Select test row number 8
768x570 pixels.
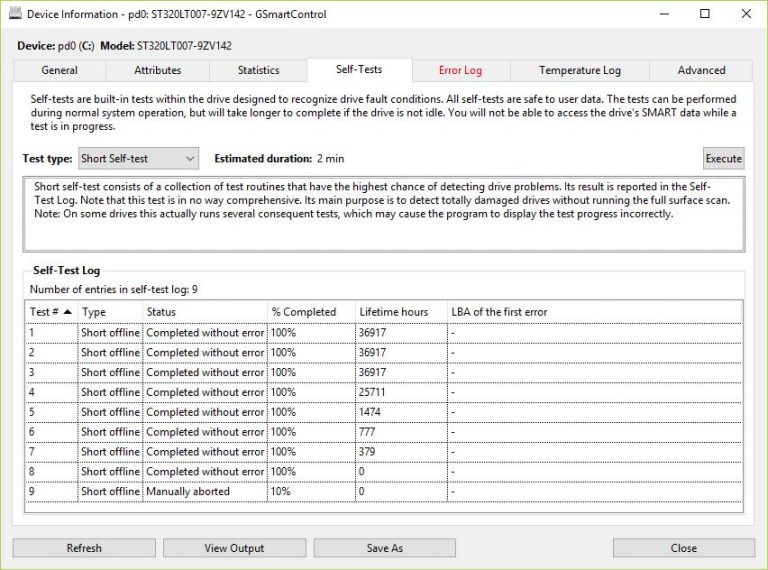384,472
